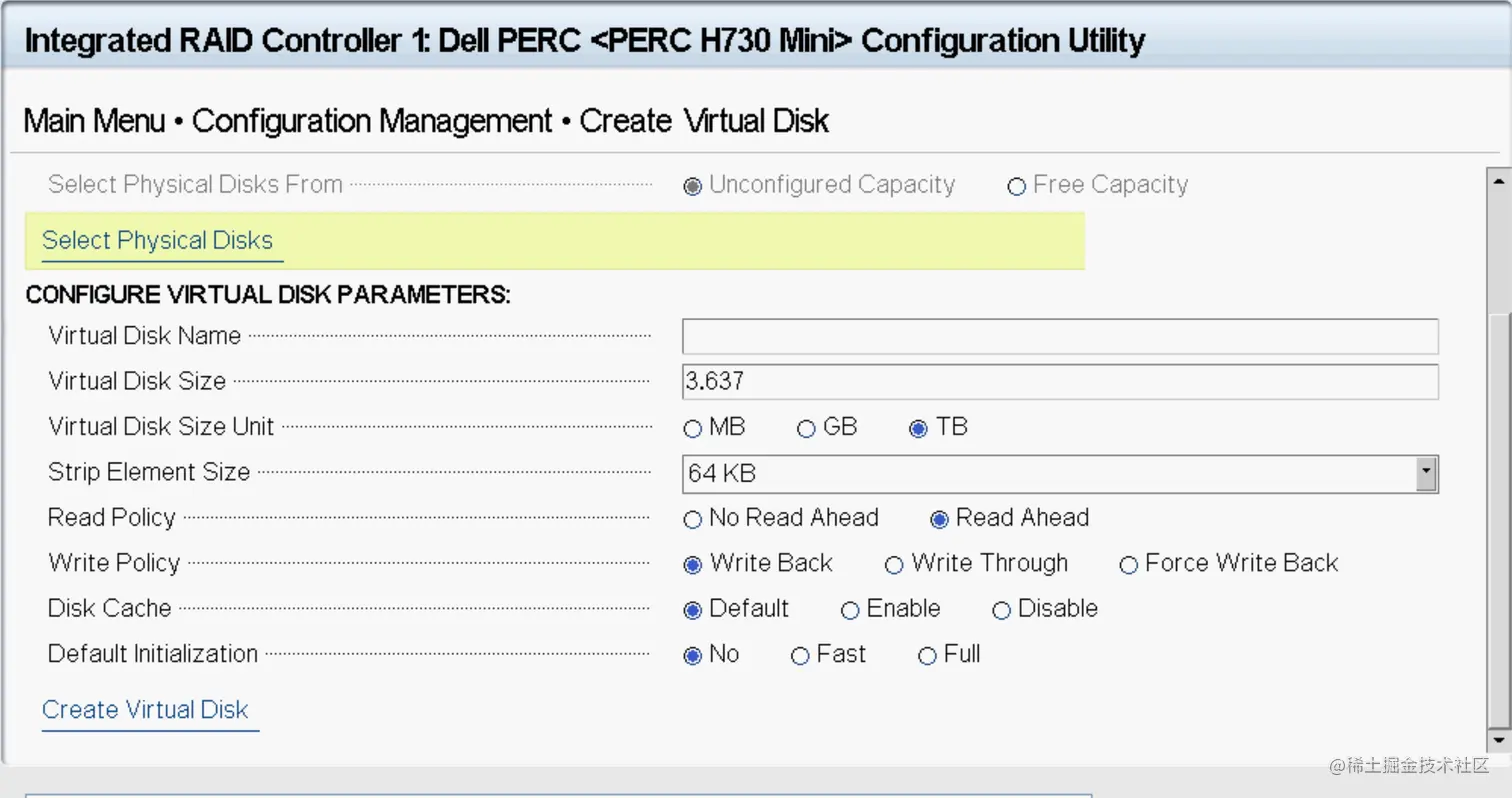Click the Strip Element Size label

click(x=149, y=472)
